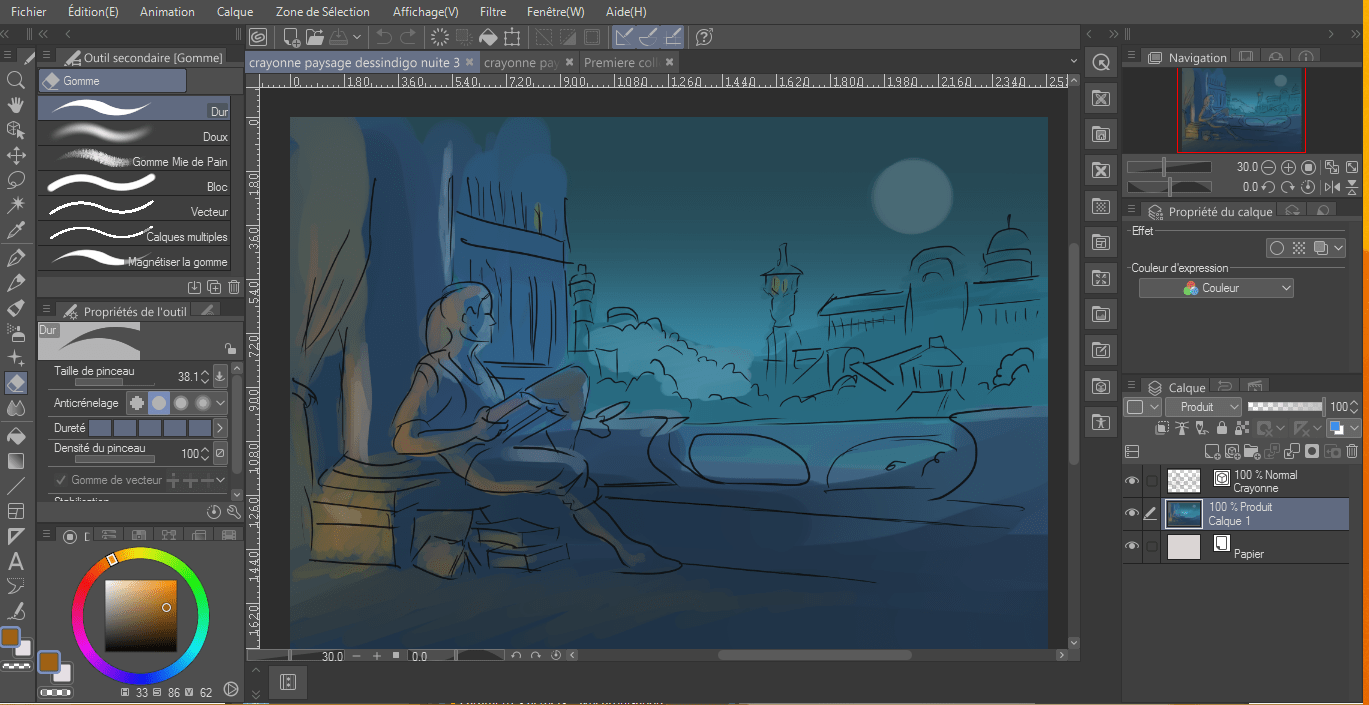
Task: Hide the Crayonne layer
Action: click(x=1132, y=481)
